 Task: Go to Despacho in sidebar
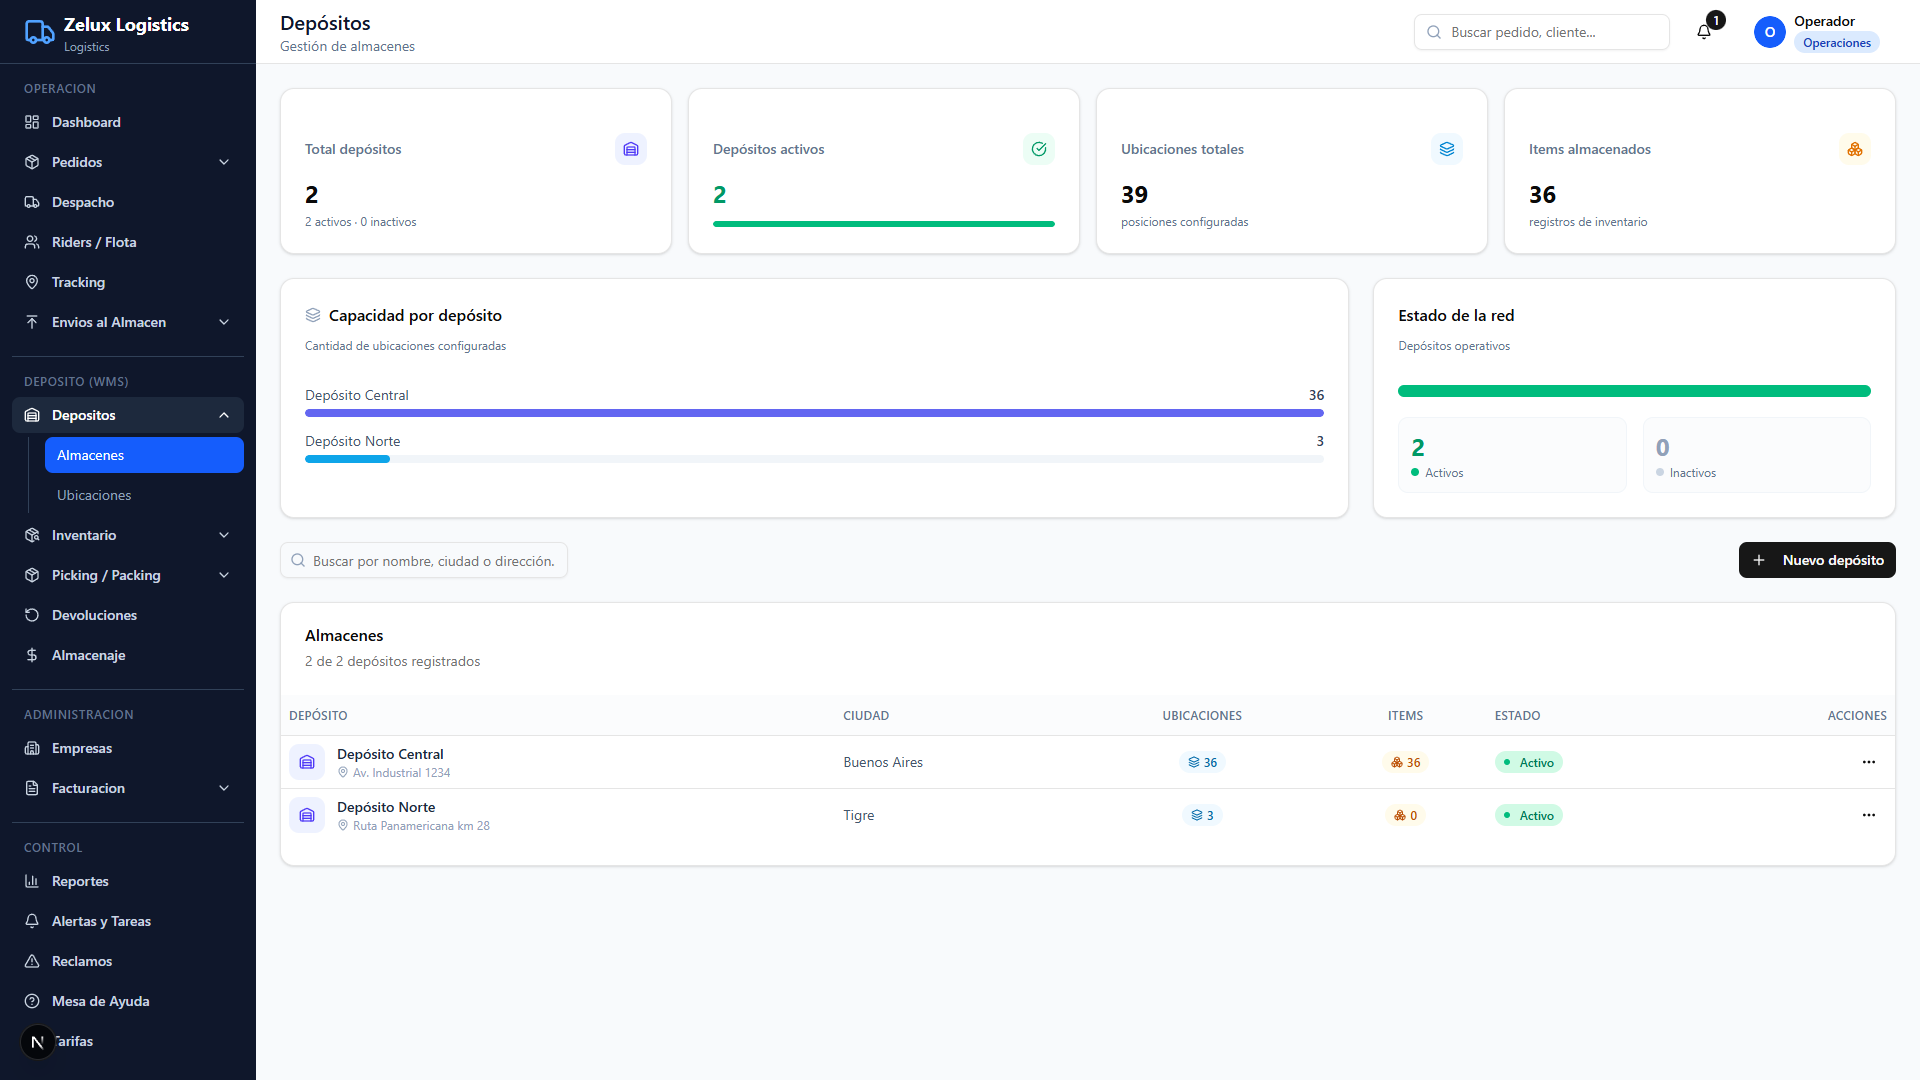point(128,202)
